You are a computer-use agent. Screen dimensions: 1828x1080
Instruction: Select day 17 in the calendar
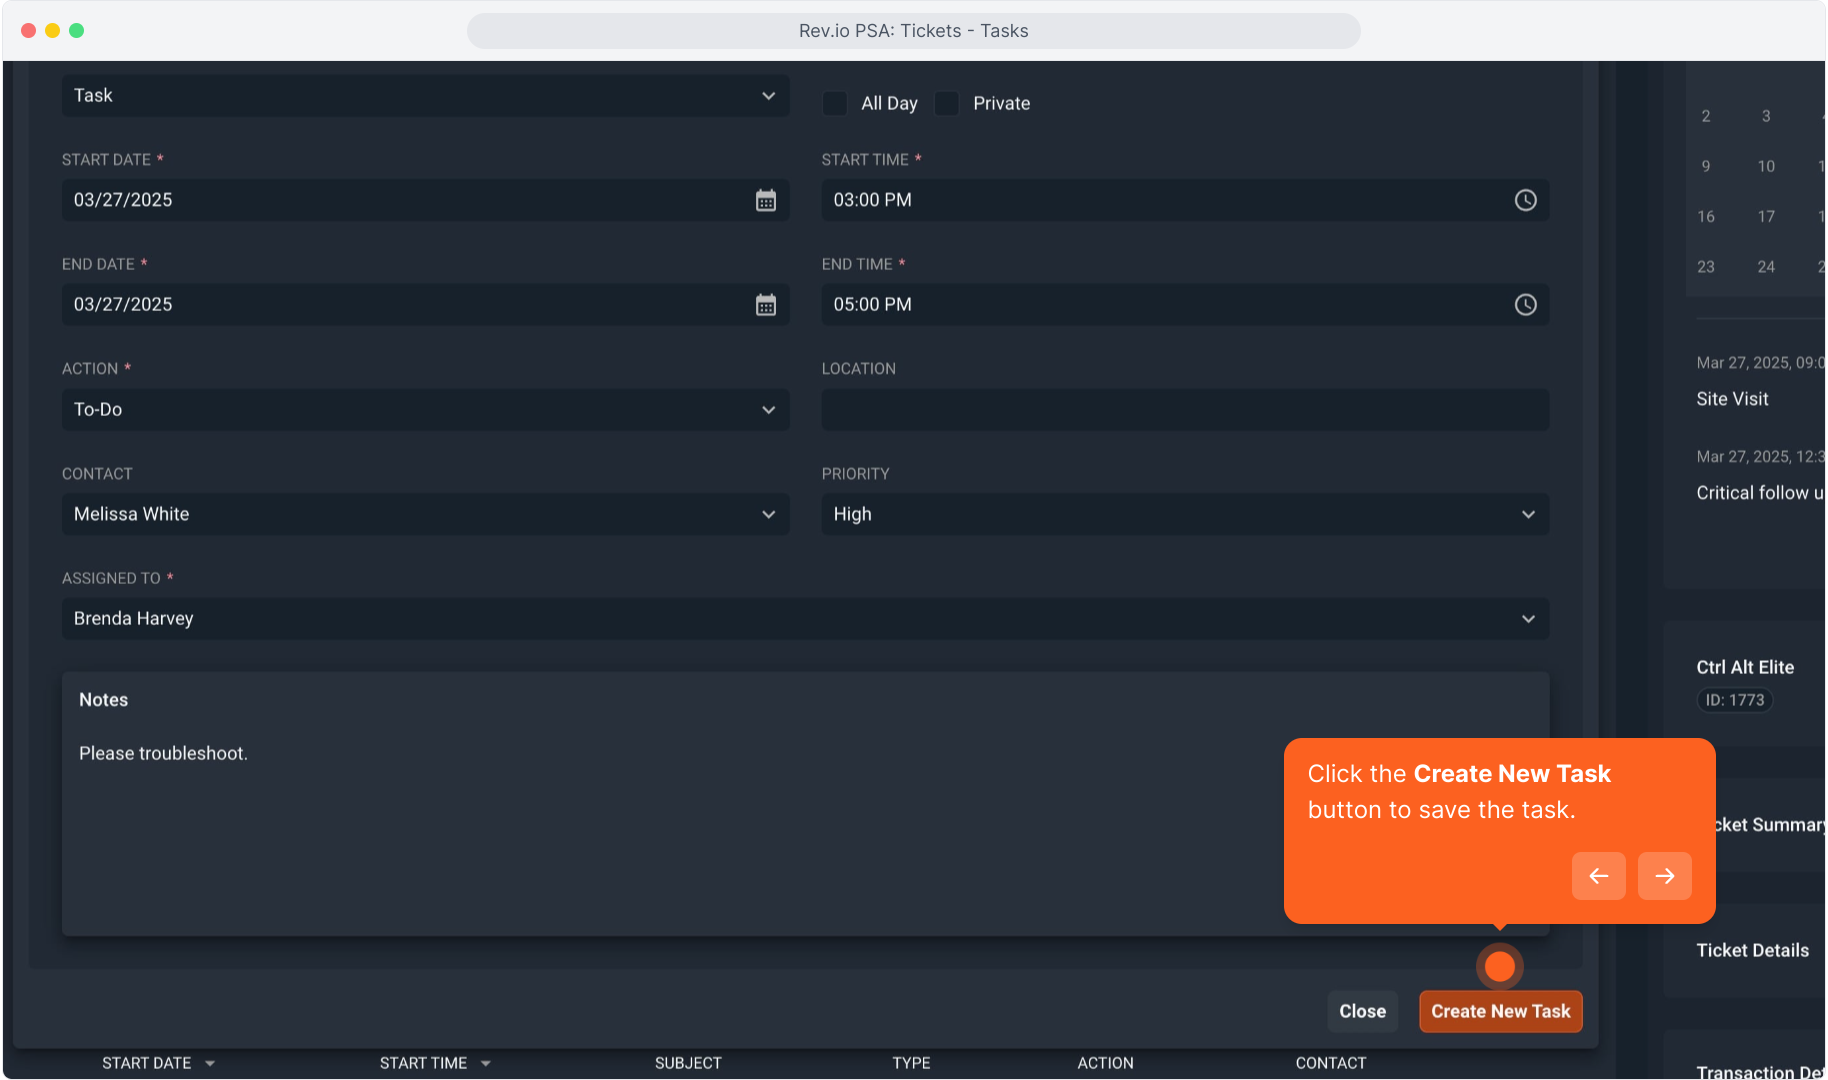click(x=1766, y=216)
